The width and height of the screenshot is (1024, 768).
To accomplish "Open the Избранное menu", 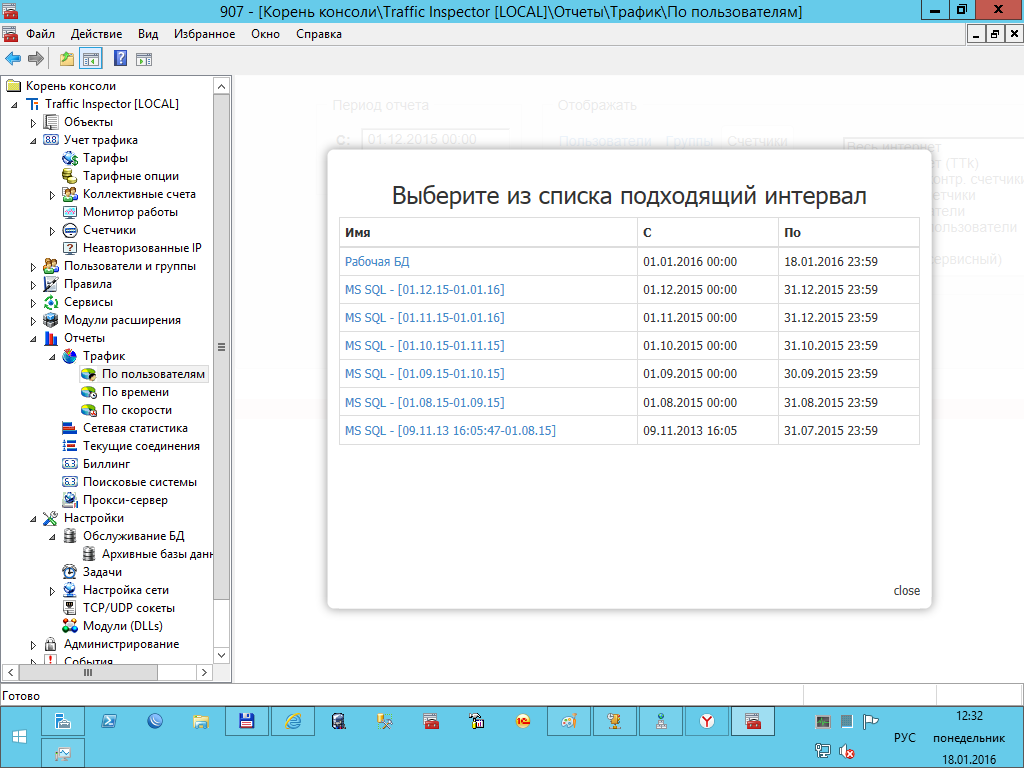I will click(x=204, y=34).
